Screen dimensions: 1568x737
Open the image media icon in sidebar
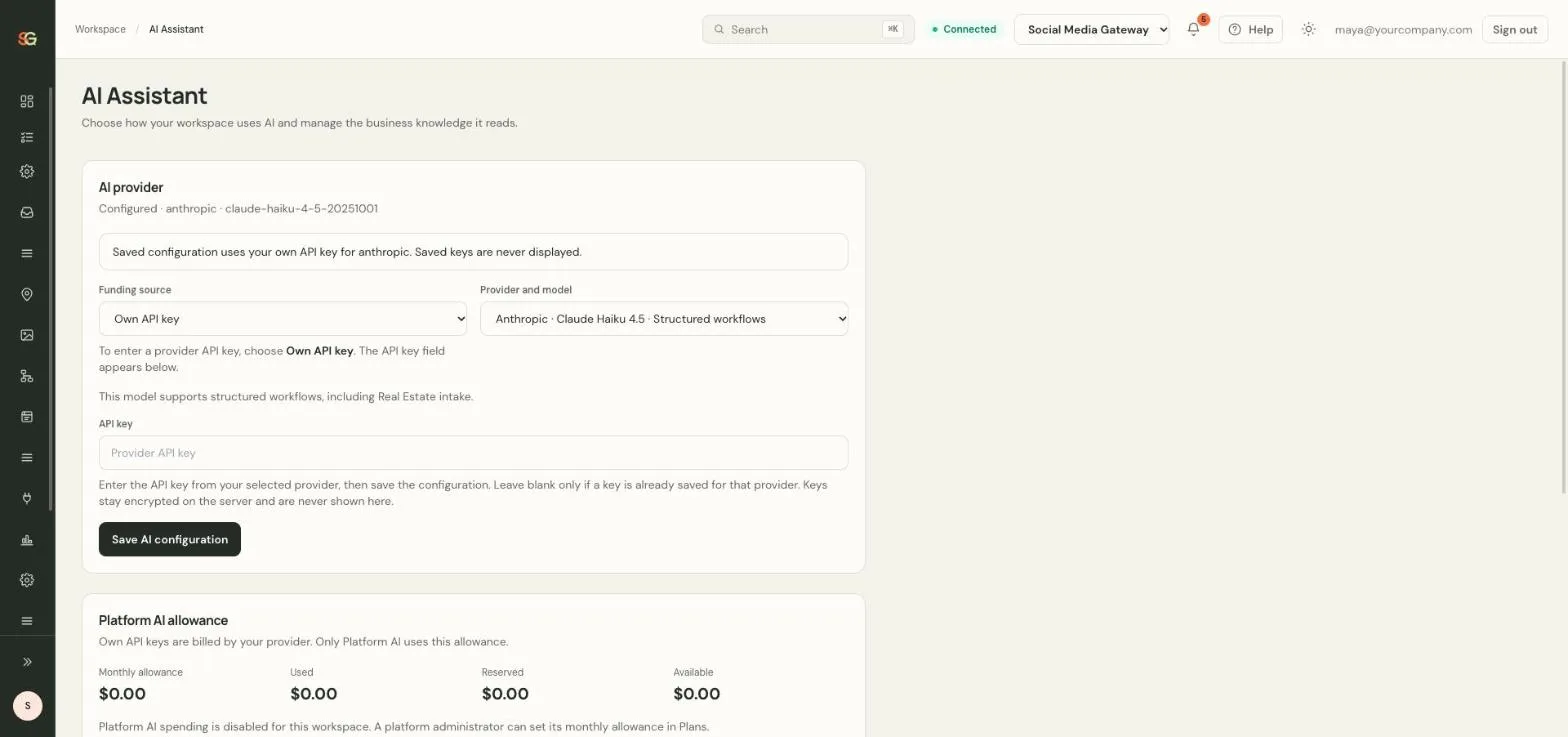tap(27, 335)
